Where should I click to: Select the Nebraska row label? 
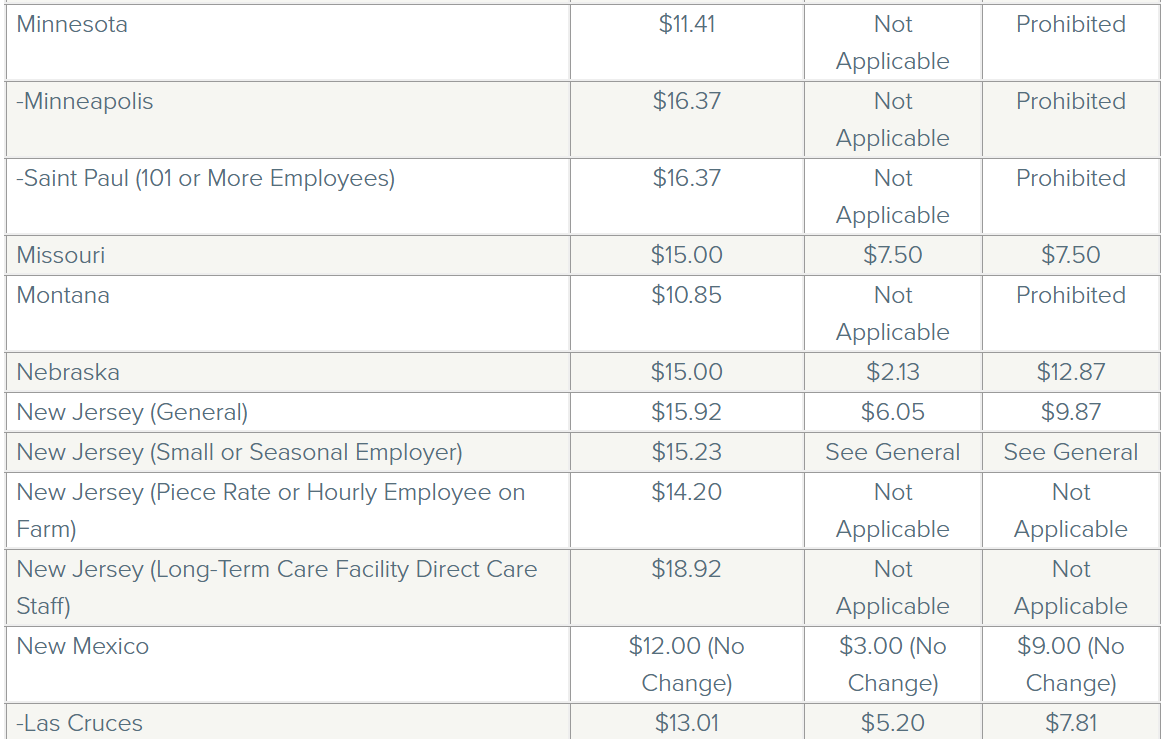[68, 373]
